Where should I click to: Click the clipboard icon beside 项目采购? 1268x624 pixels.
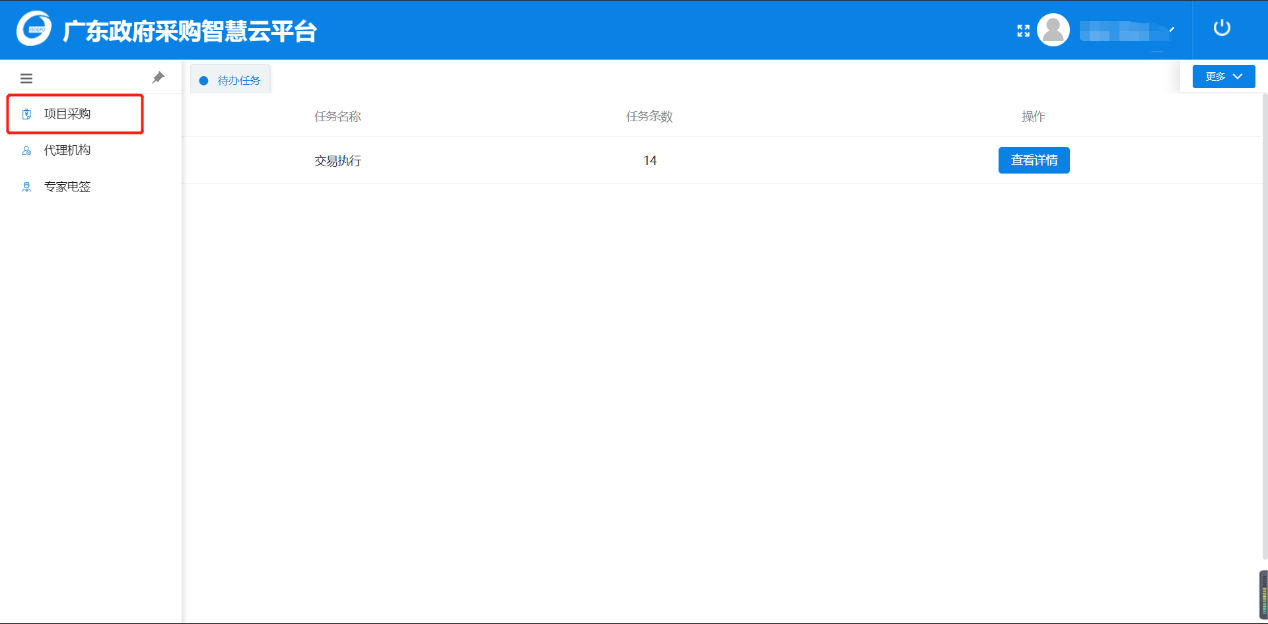coord(27,114)
